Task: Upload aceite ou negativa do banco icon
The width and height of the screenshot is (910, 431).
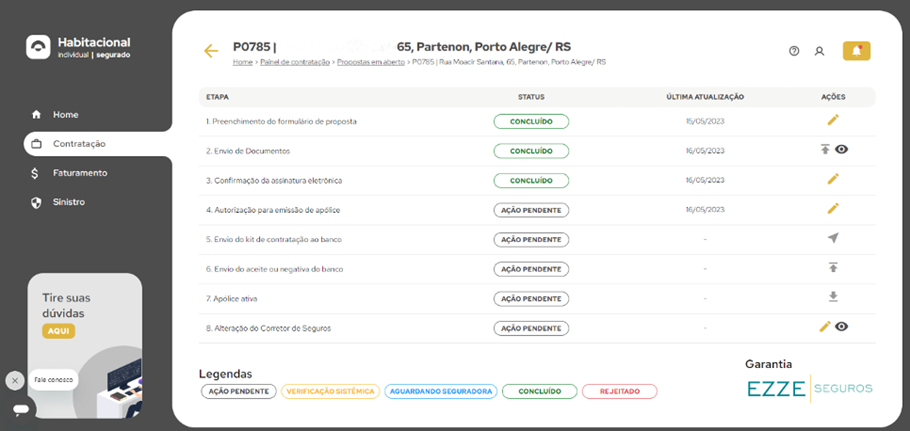Action: pos(833,267)
